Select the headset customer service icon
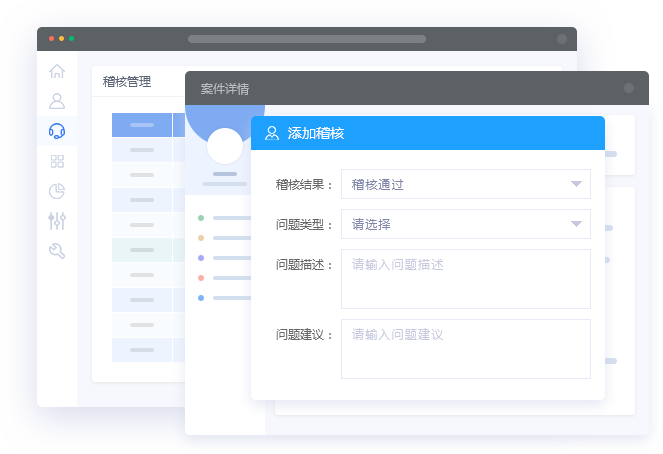This screenshot has width=663, height=454. pyautogui.click(x=57, y=131)
